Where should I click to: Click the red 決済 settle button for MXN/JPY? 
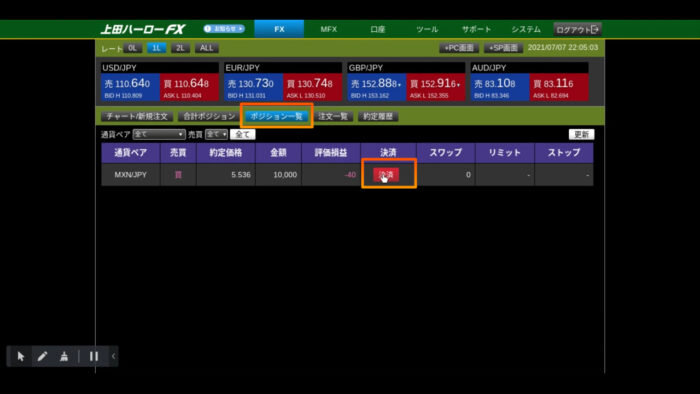[386, 174]
